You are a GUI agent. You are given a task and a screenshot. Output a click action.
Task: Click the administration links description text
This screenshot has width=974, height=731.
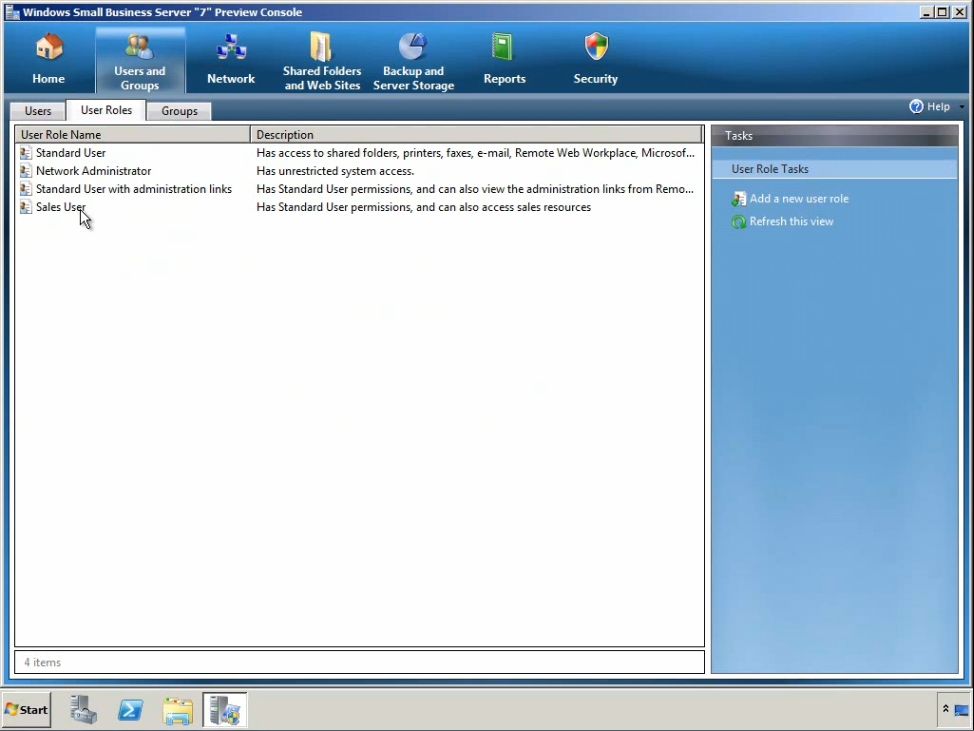click(x=475, y=189)
